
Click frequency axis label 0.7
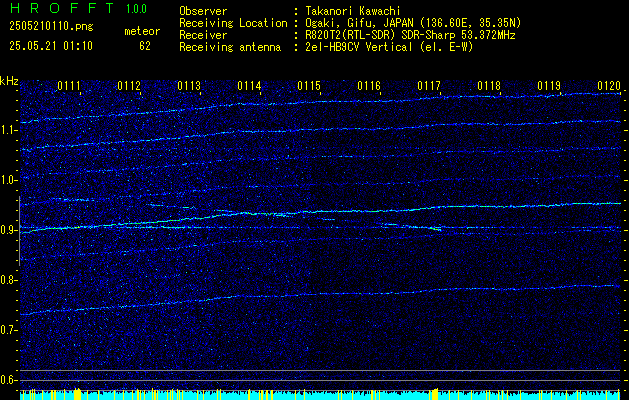[x=8, y=330]
